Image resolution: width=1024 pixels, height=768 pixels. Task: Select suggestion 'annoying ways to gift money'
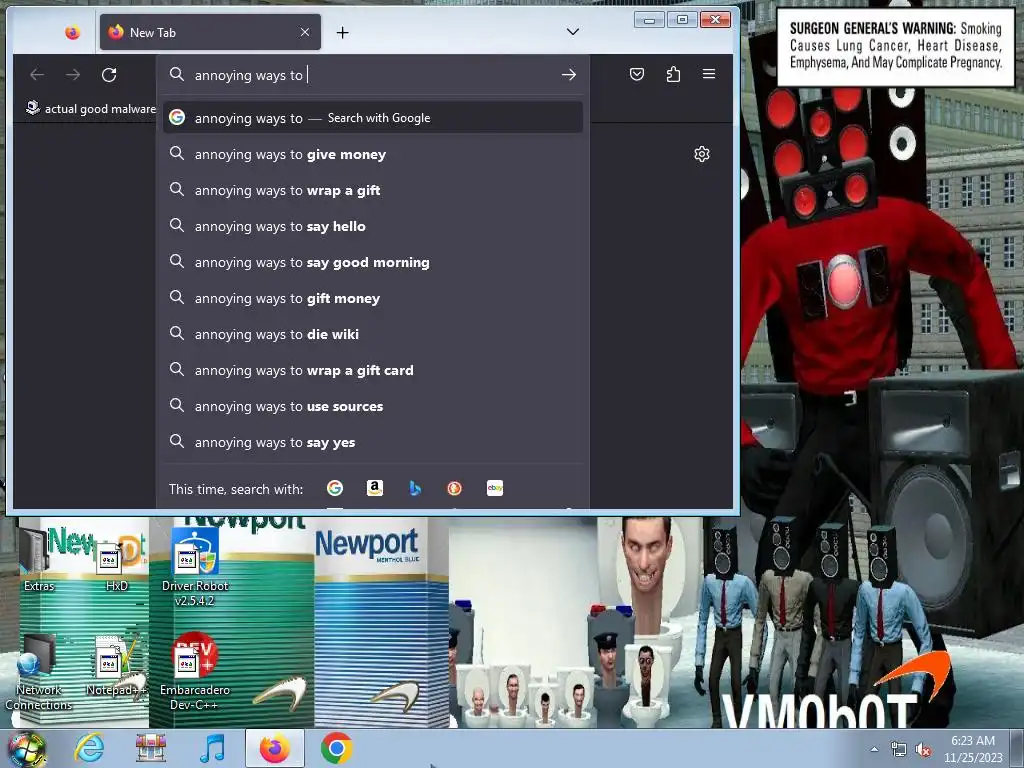point(372,298)
